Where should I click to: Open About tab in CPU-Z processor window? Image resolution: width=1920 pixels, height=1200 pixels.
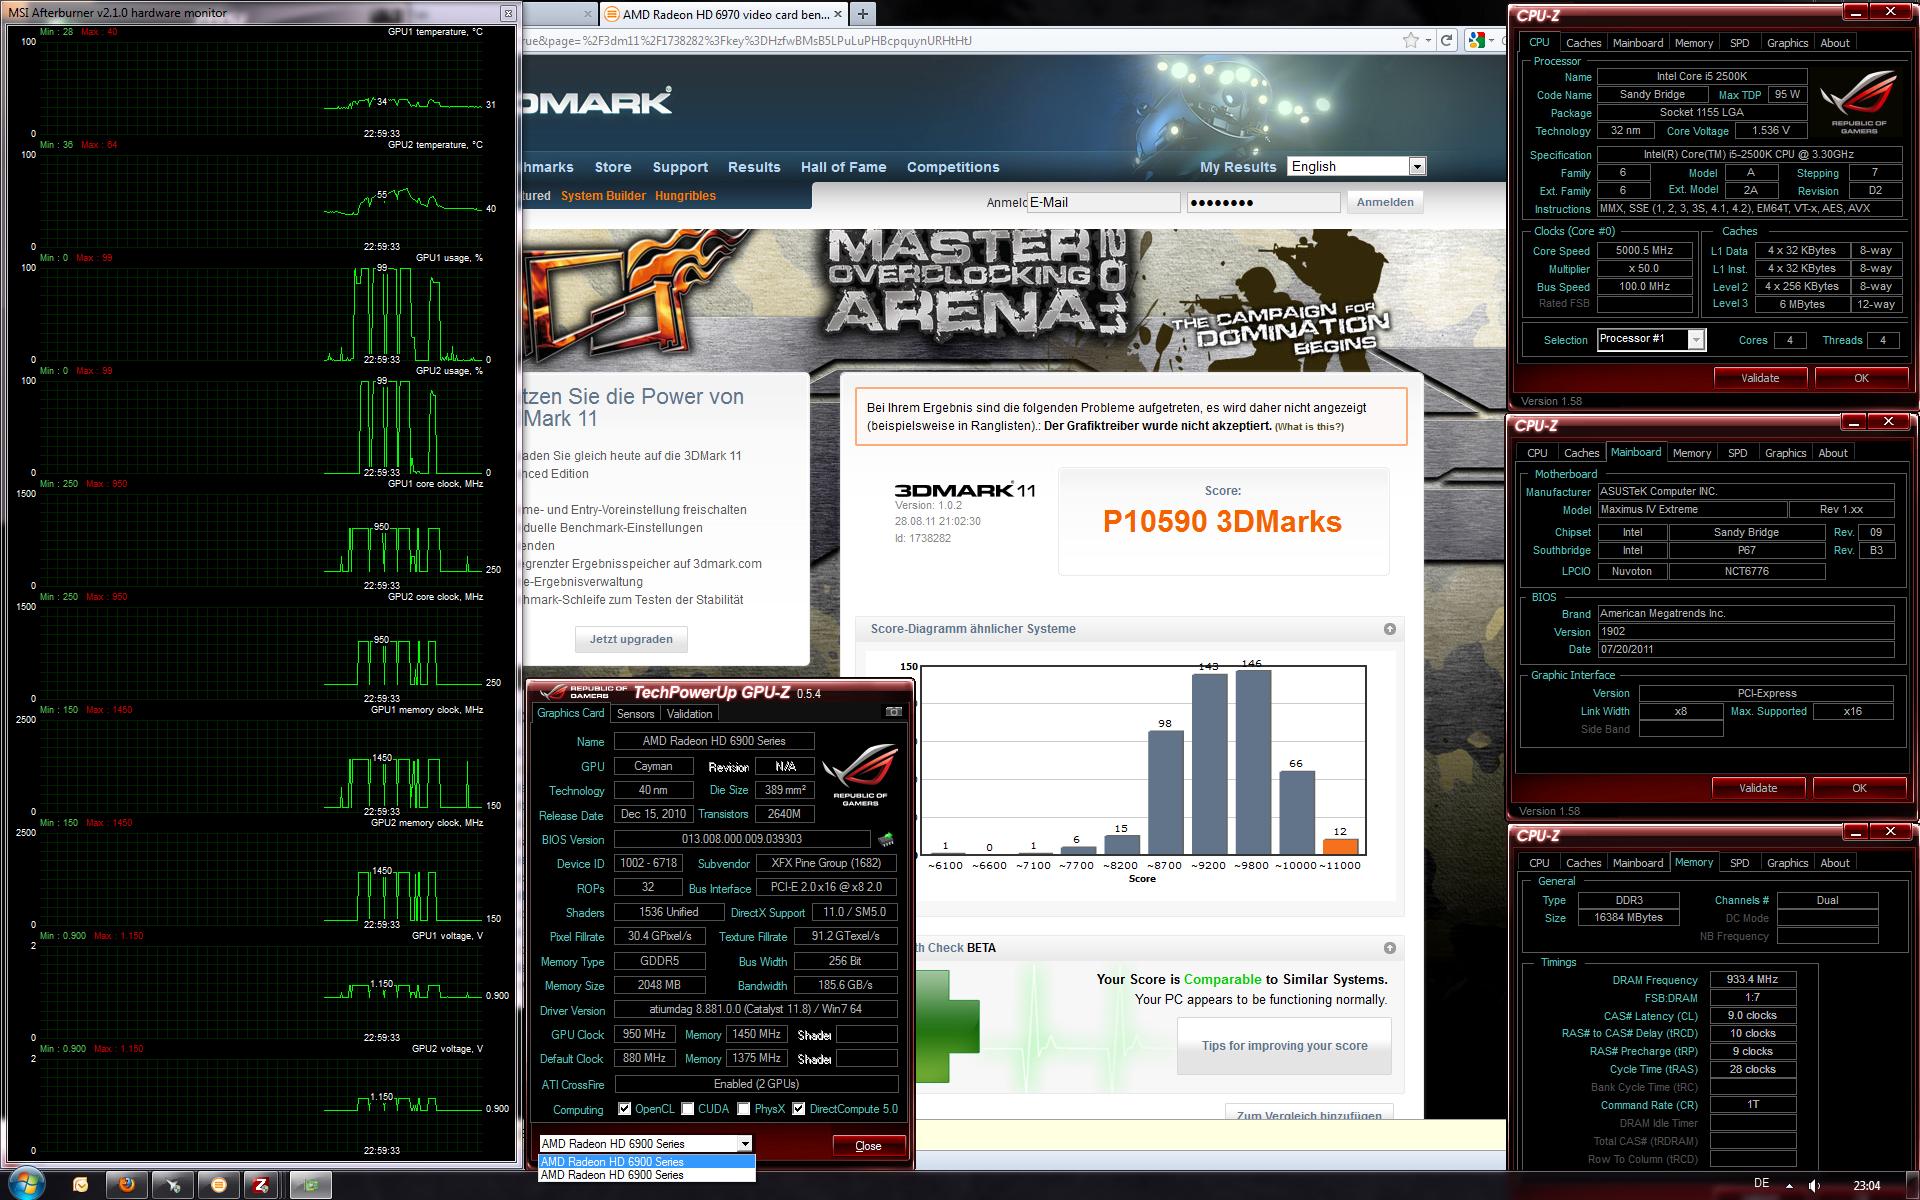tap(1834, 43)
